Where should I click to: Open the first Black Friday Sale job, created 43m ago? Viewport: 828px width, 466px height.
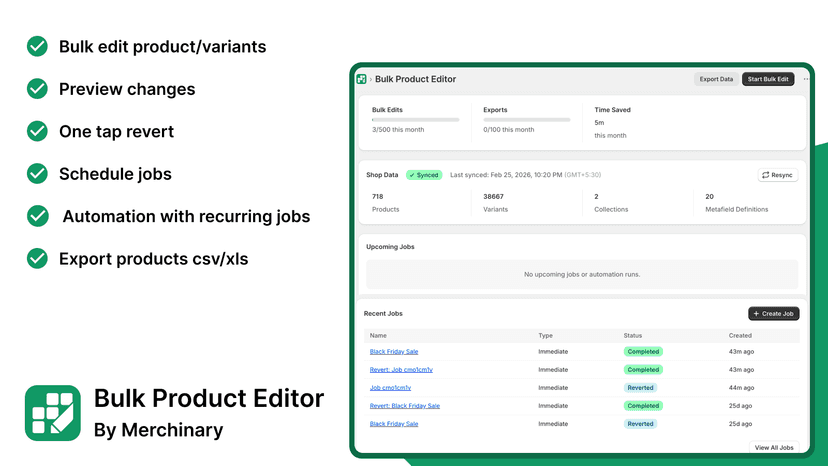394,351
